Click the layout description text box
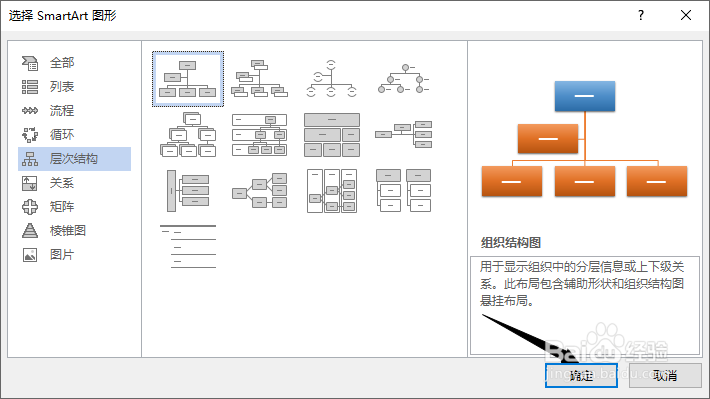 point(585,305)
